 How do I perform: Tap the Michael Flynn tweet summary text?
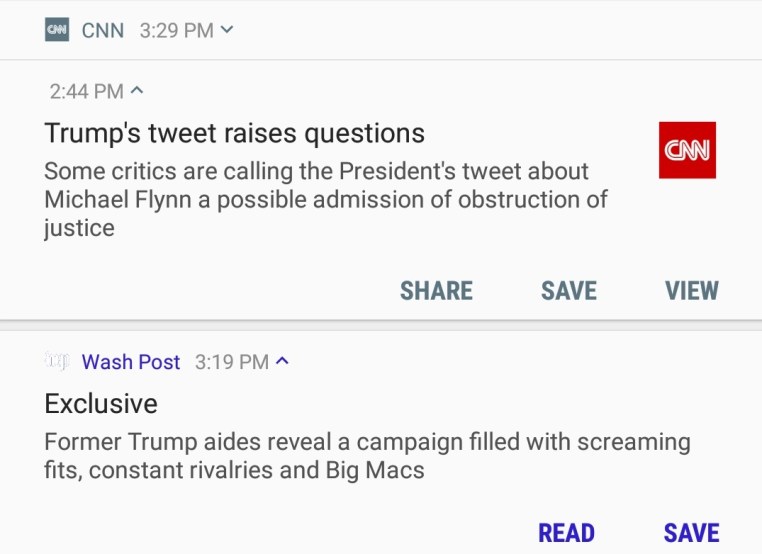click(325, 199)
